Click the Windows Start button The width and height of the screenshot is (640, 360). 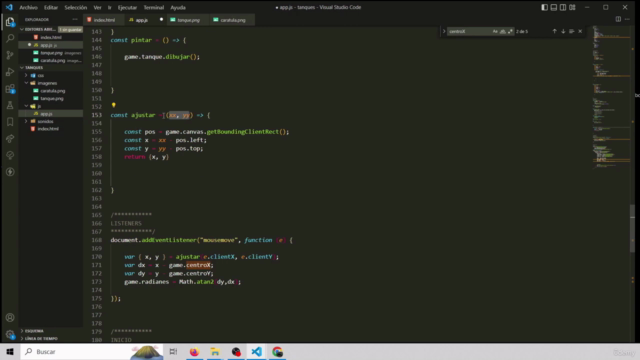click(10, 352)
